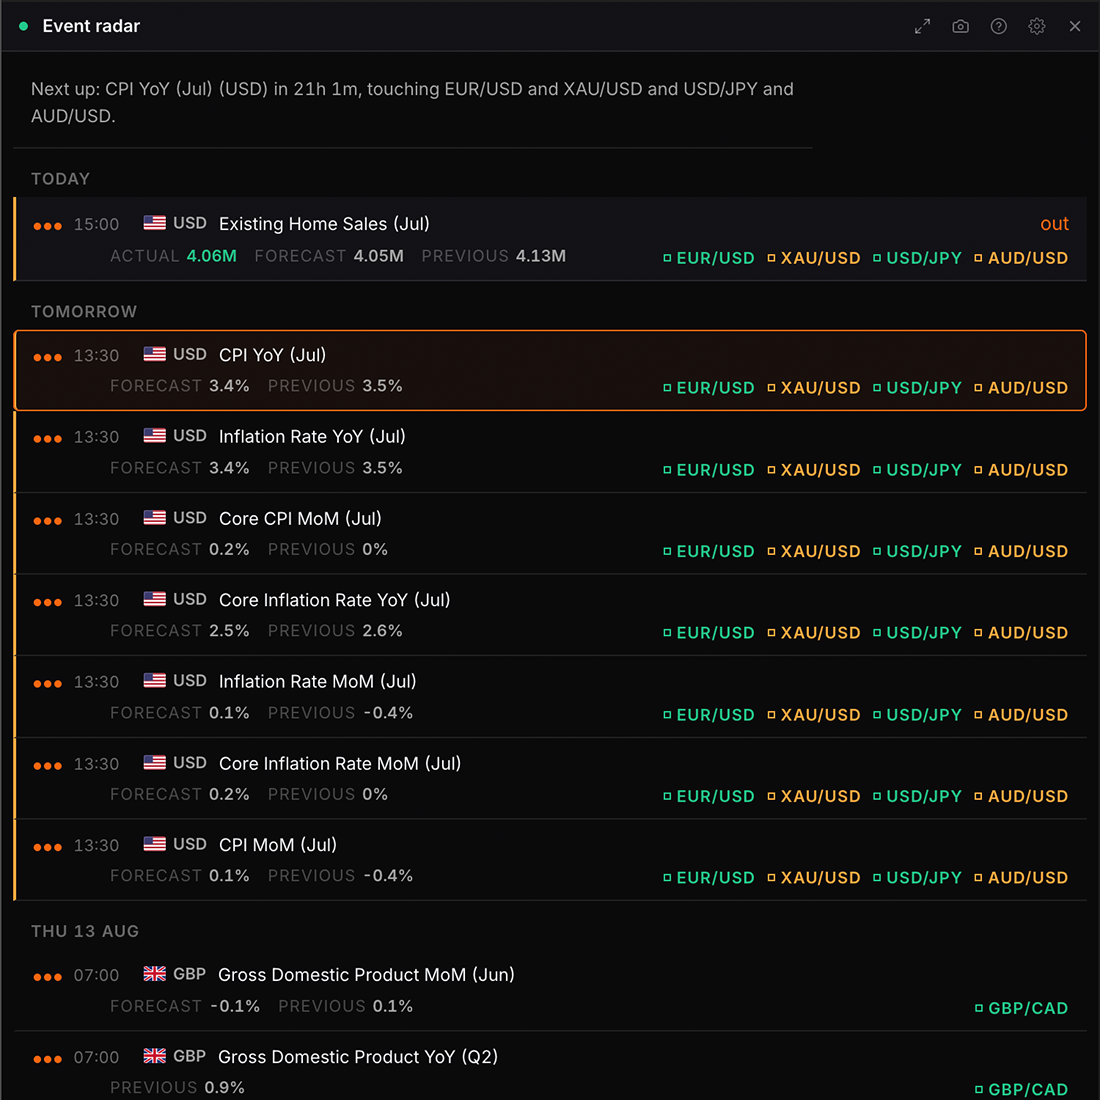1100x1100 pixels.
Task: Select Gross Domestic Product MoM (Jun) title
Action: click(366, 974)
